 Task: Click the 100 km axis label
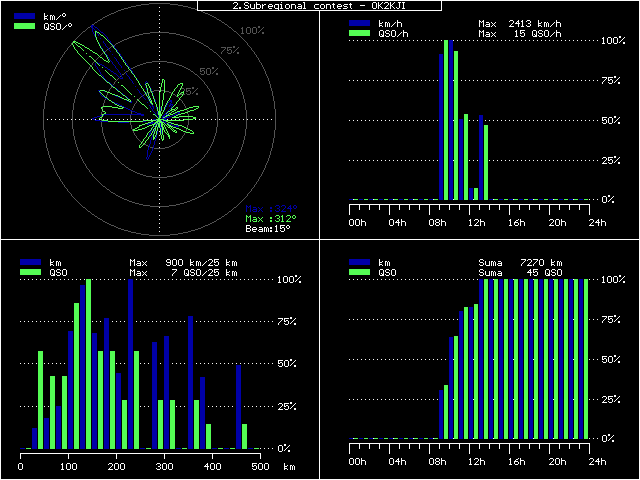[69, 467]
